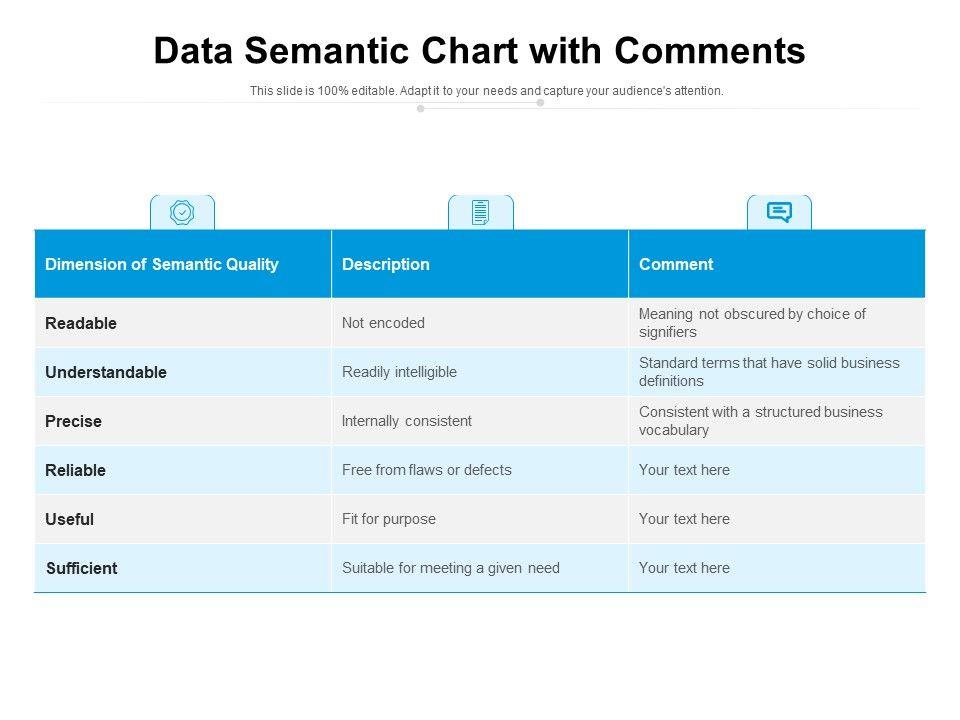Click 'Your text here' in Sufficient row
The width and height of the screenshot is (960, 720).
[x=684, y=568]
